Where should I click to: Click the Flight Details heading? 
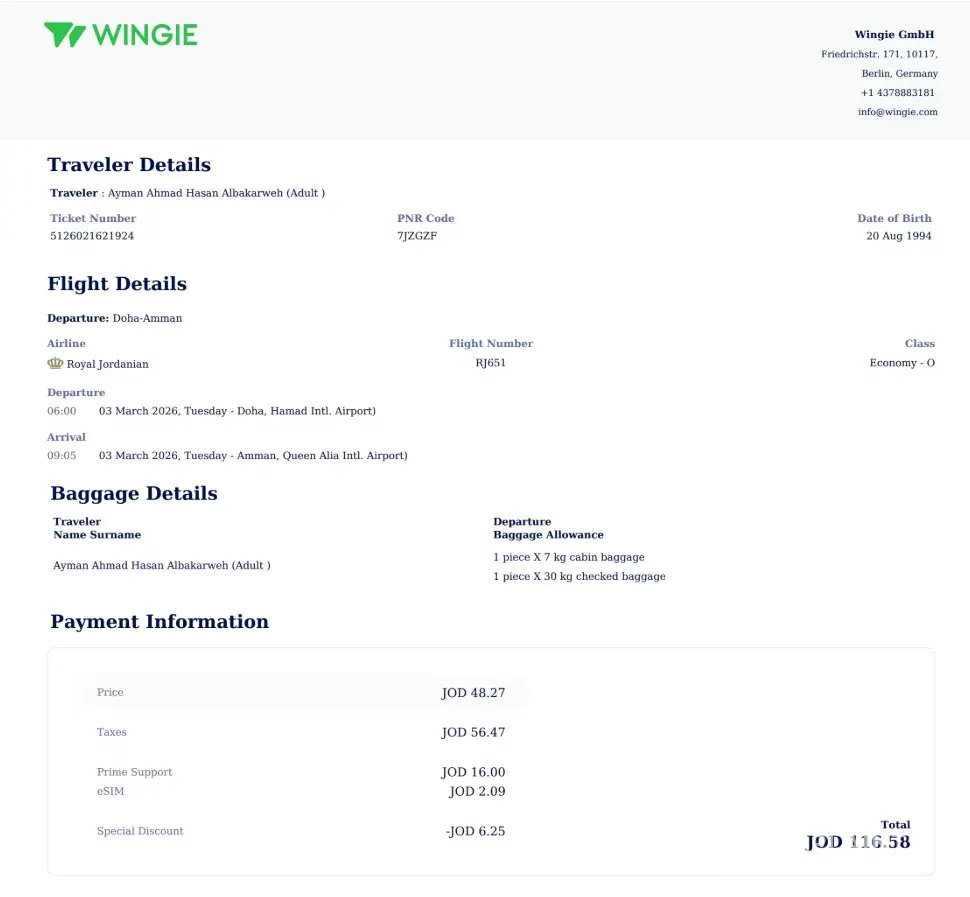pos(117,284)
